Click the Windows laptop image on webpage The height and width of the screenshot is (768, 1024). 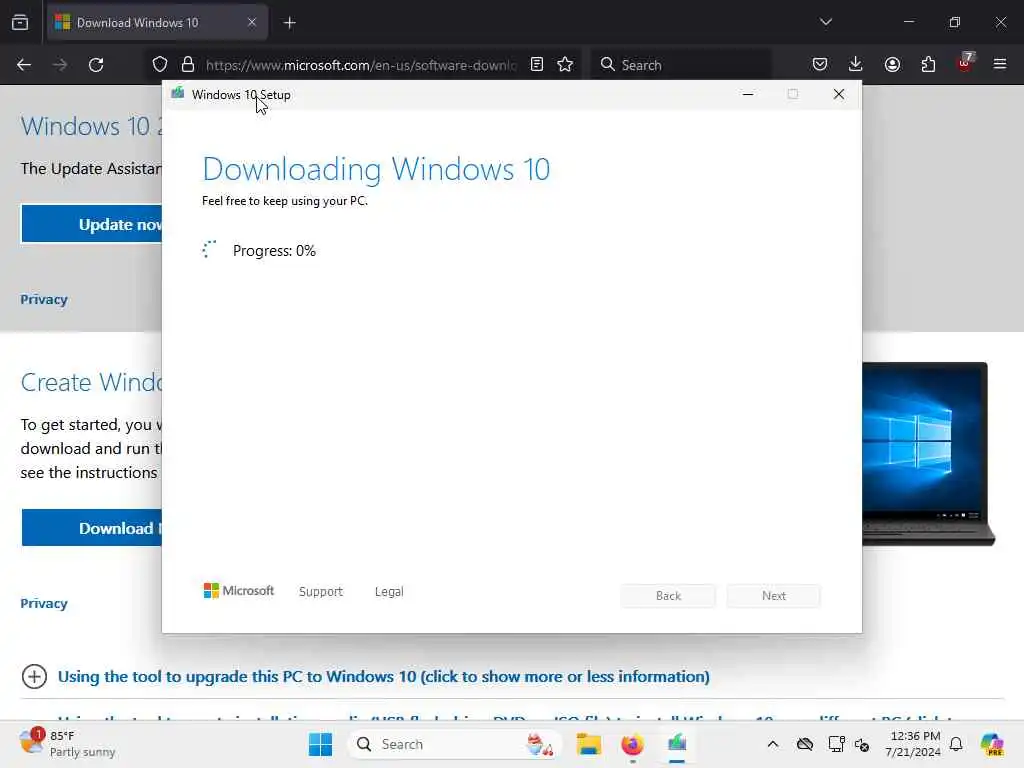(x=928, y=454)
